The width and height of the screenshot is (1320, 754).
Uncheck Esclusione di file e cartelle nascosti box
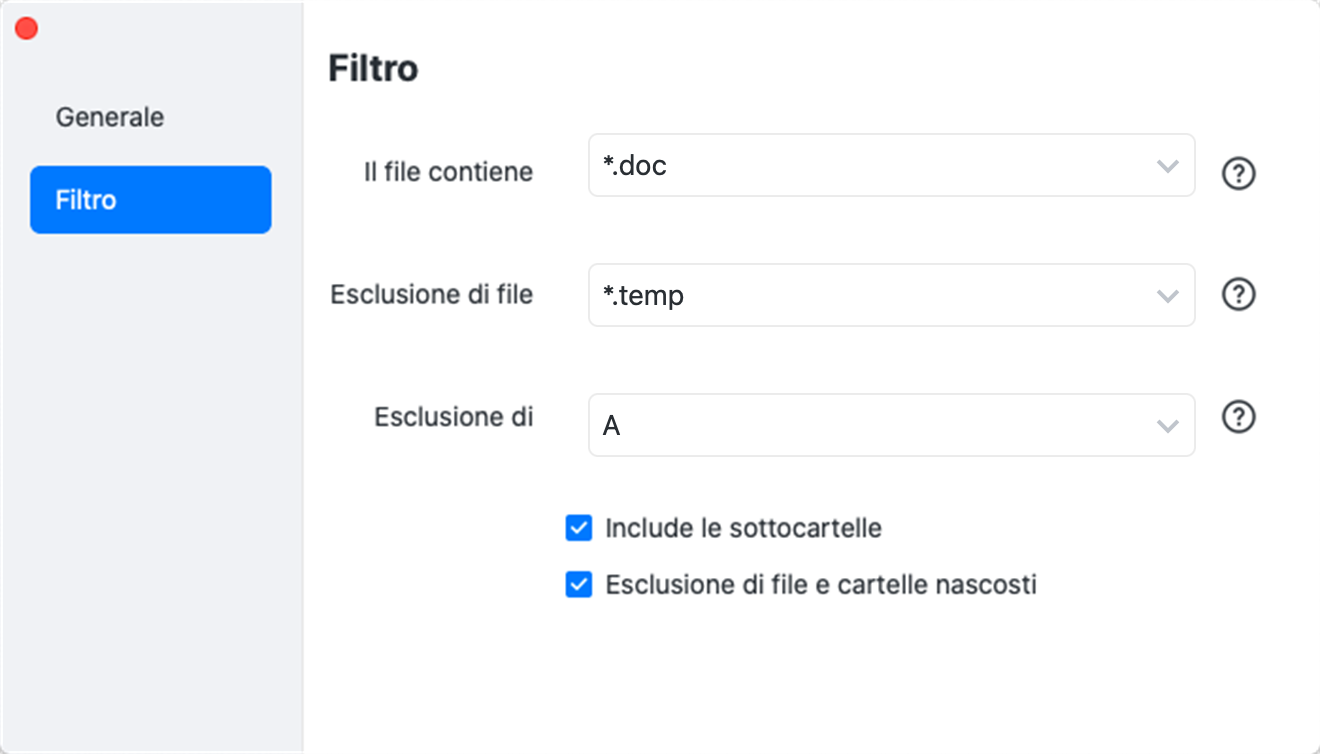point(579,585)
